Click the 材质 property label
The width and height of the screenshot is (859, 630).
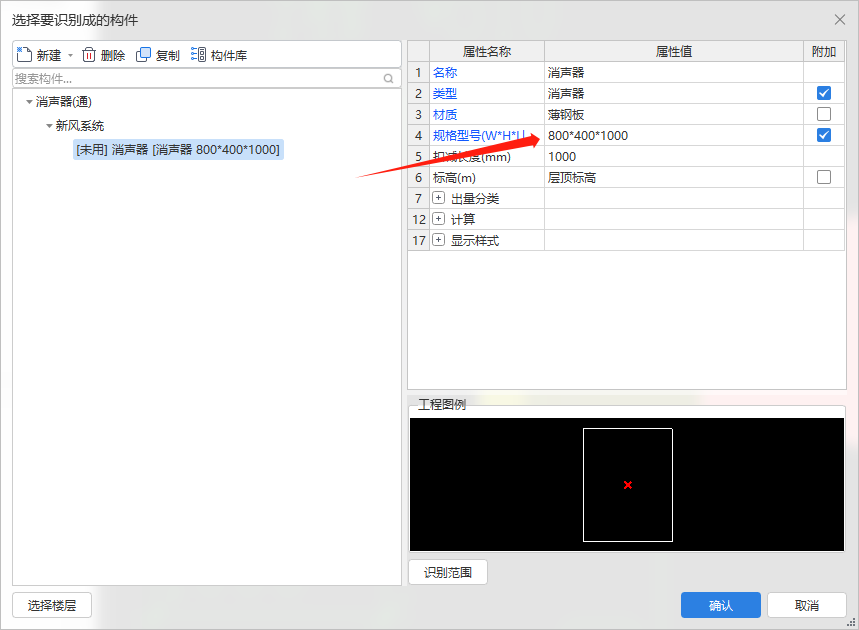click(x=445, y=114)
